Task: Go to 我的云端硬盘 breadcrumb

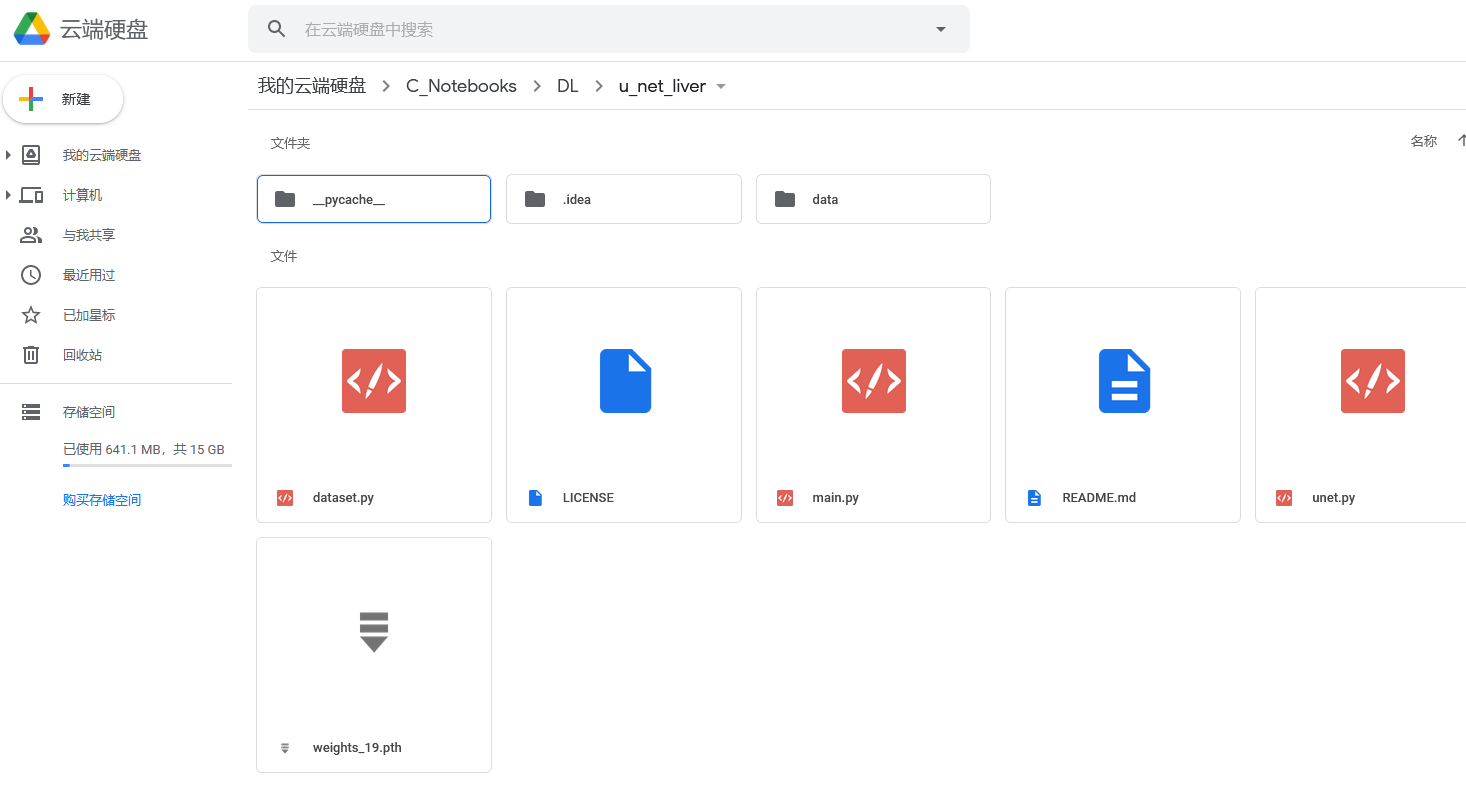Action: [312, 86]
